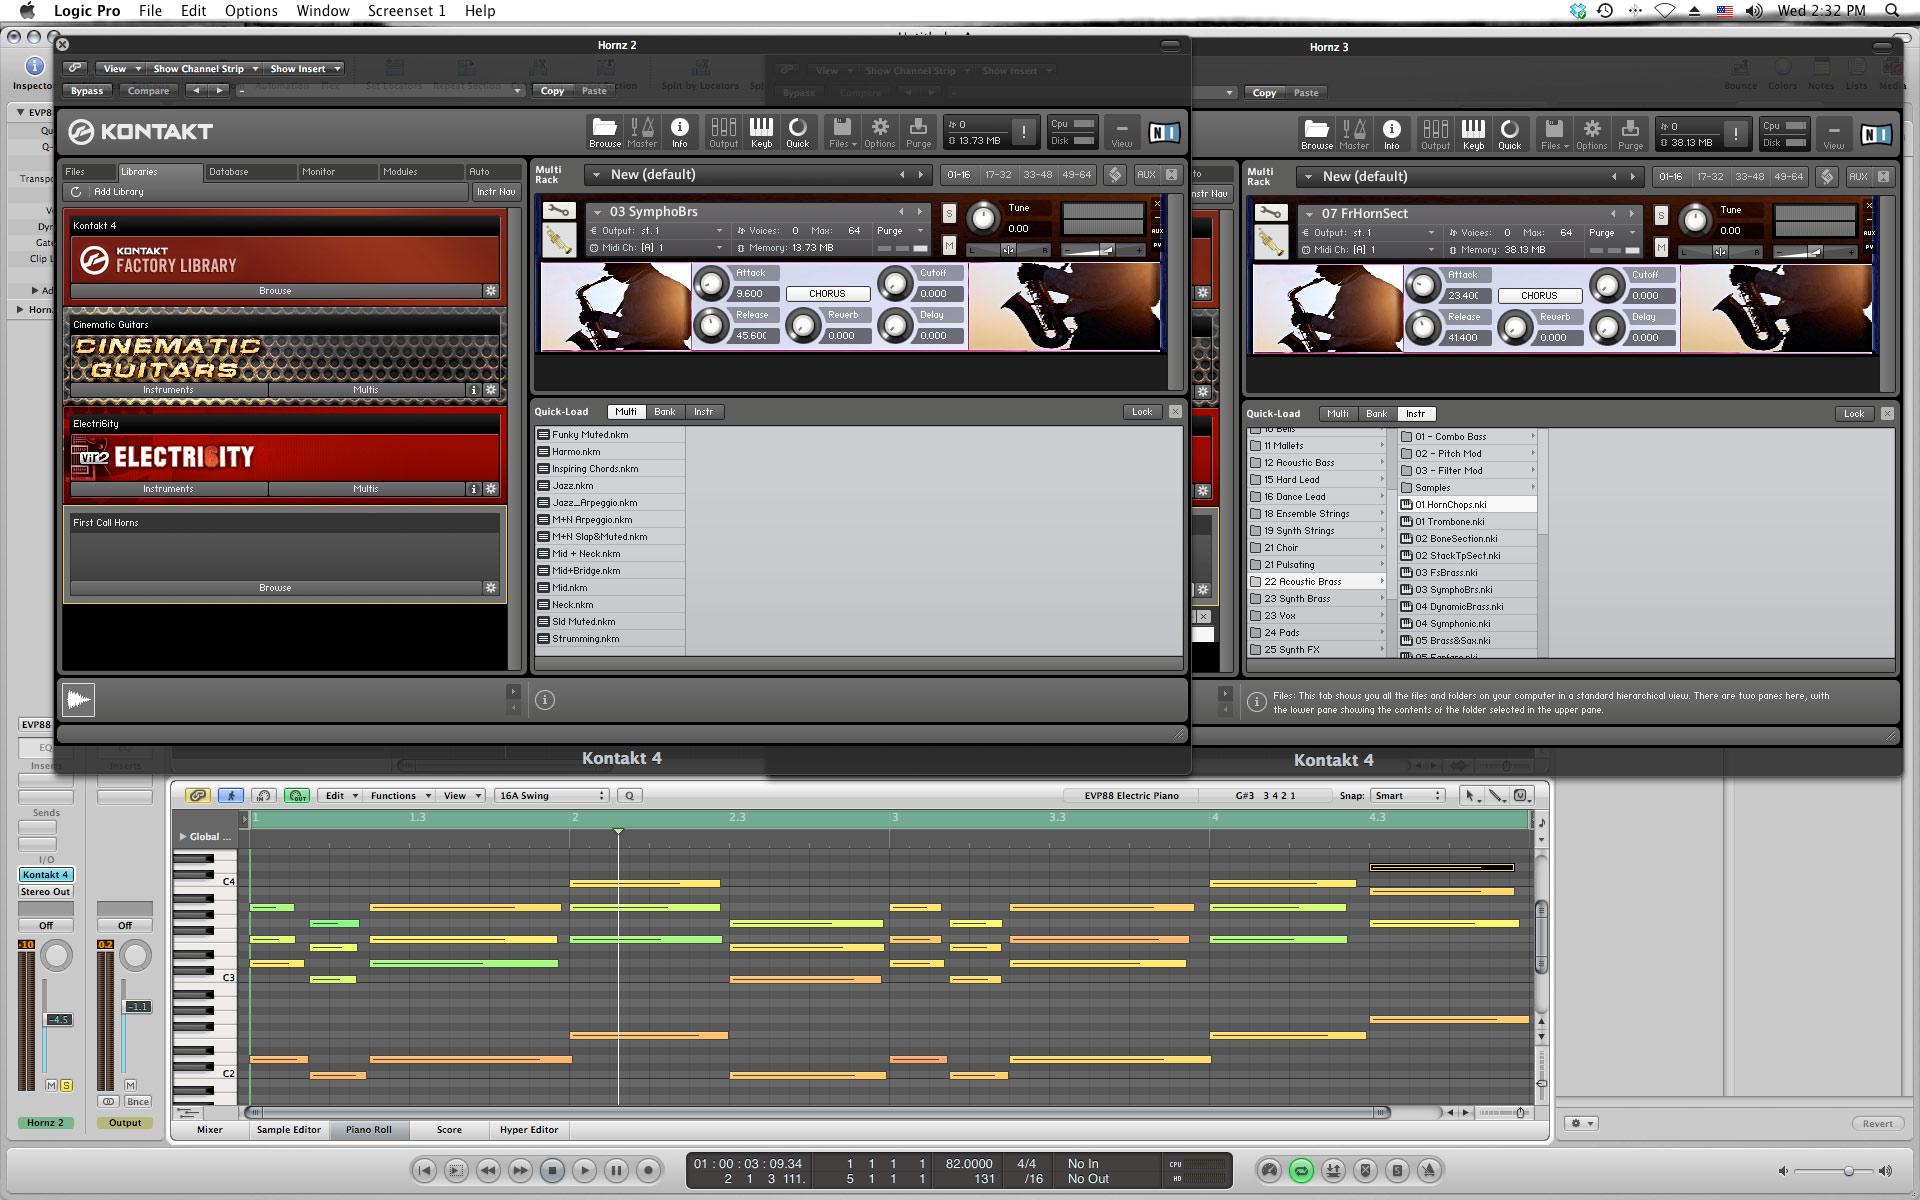Viewport: 1920px width, 1200px height.
Task: Click Browse folder icon in Hornz 3
Action: pyautogui.click(x=1316, y=133)
